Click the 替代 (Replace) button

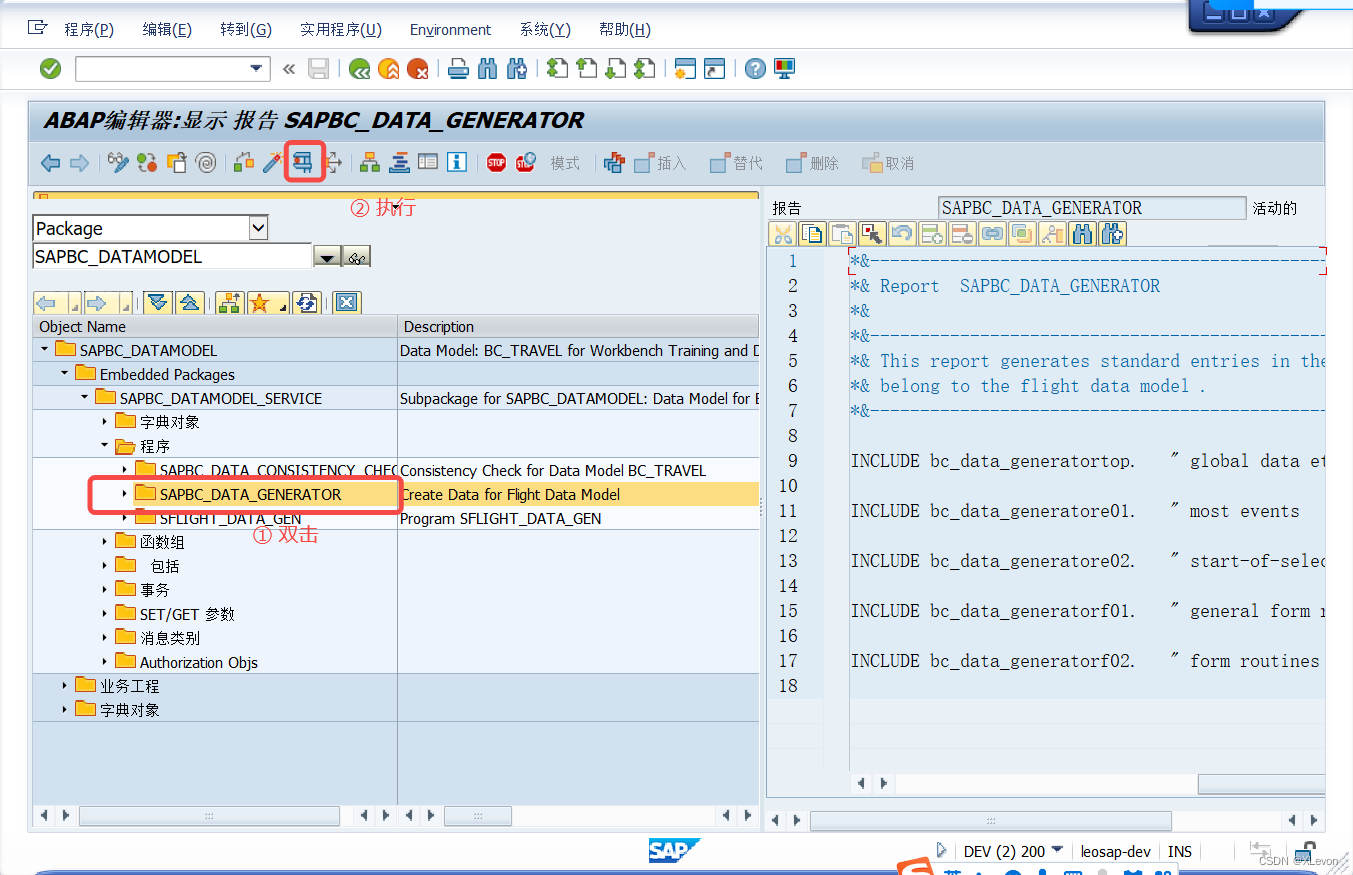tap(737, 163)
